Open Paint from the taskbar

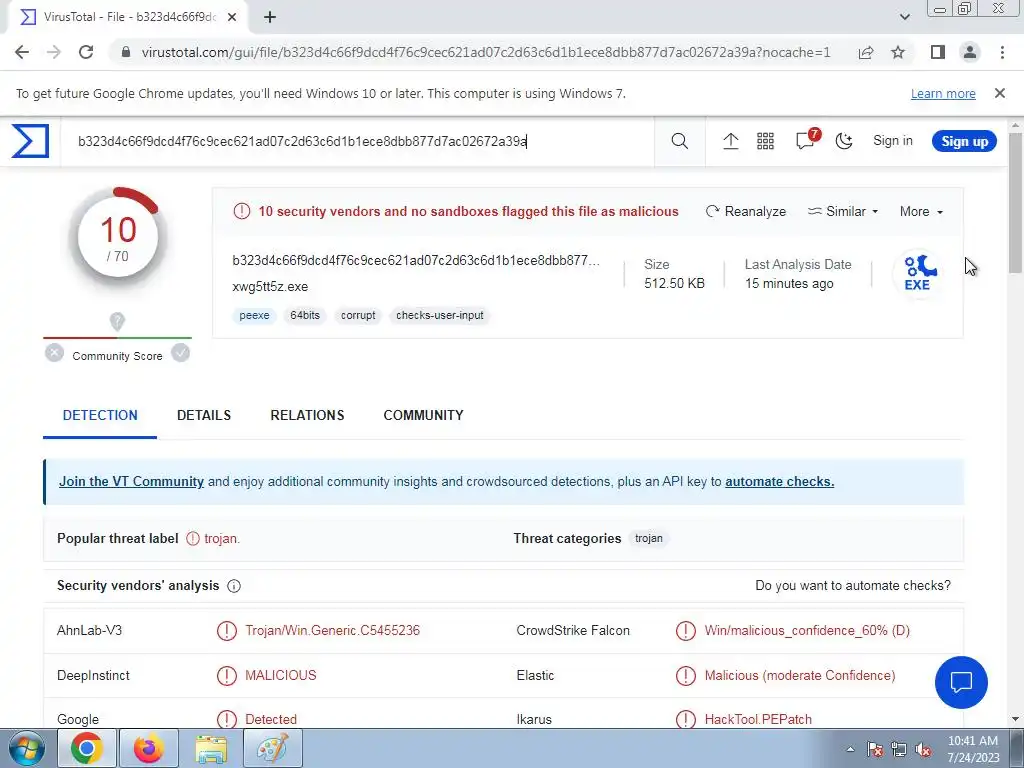pyautogui.click(x=273, y=748)
